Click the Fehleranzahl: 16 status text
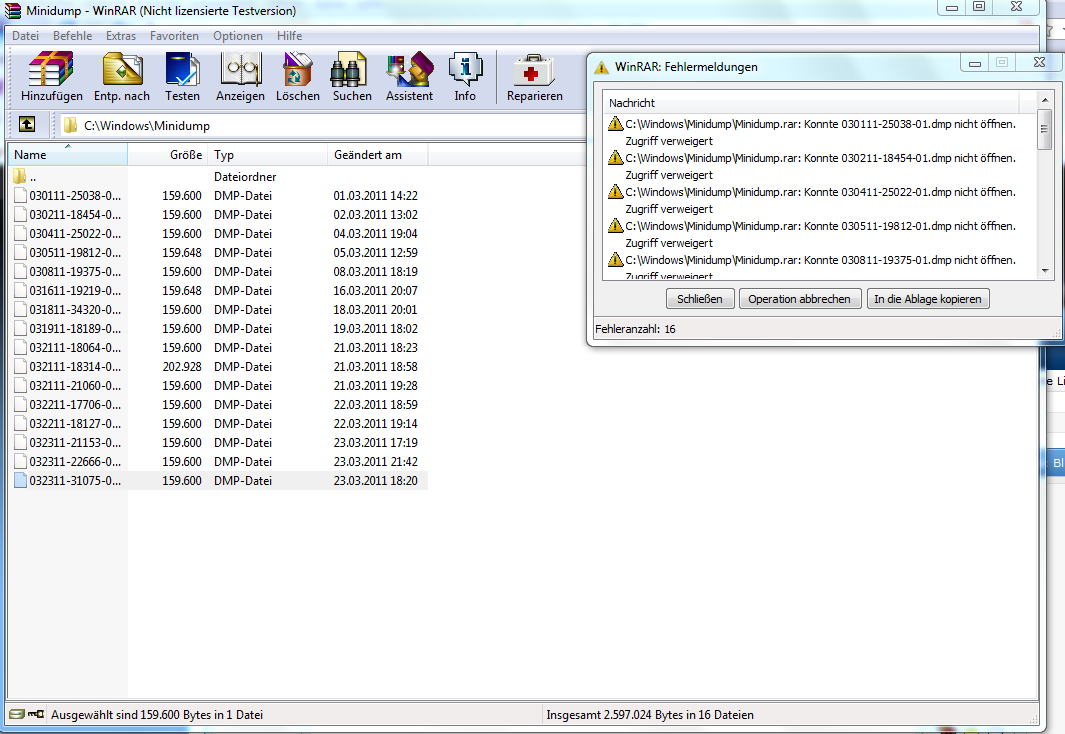The image size is (1065, 734). 635,329
